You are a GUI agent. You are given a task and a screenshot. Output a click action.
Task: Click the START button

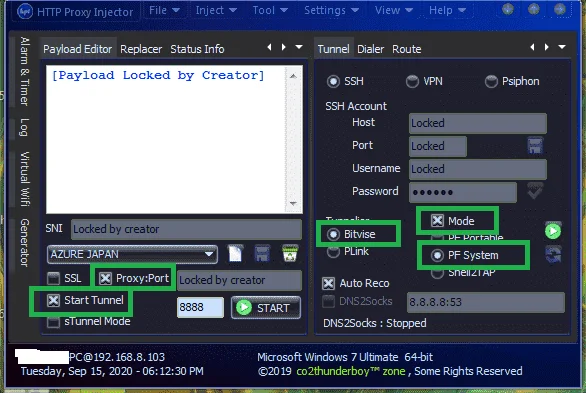click(266, 308)
